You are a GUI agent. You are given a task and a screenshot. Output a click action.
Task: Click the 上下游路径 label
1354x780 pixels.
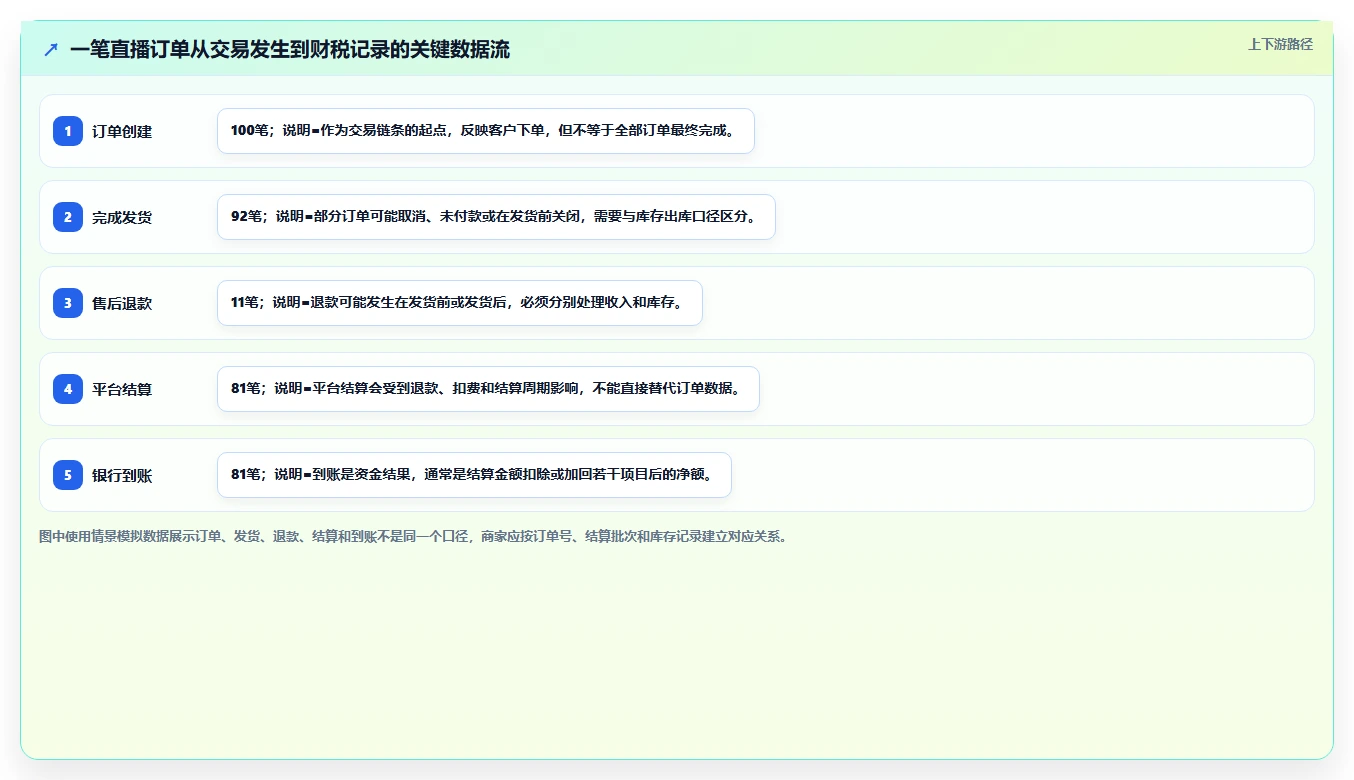click(1280, 44)
